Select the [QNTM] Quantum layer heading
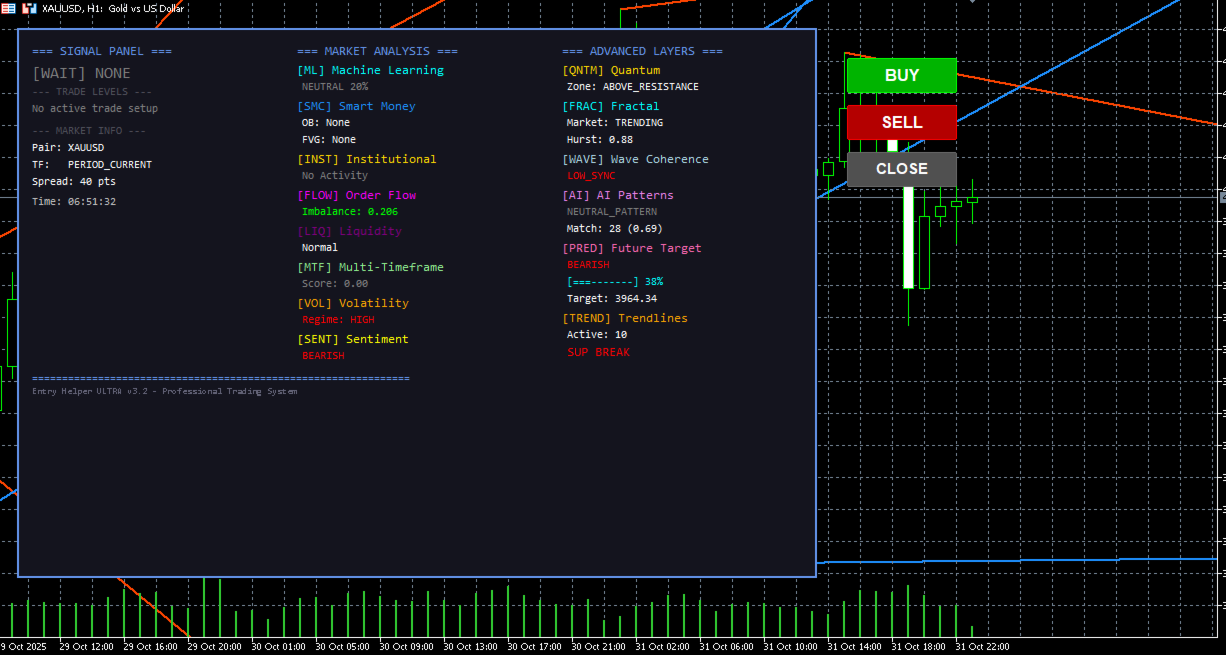 [x=611, y=70]
